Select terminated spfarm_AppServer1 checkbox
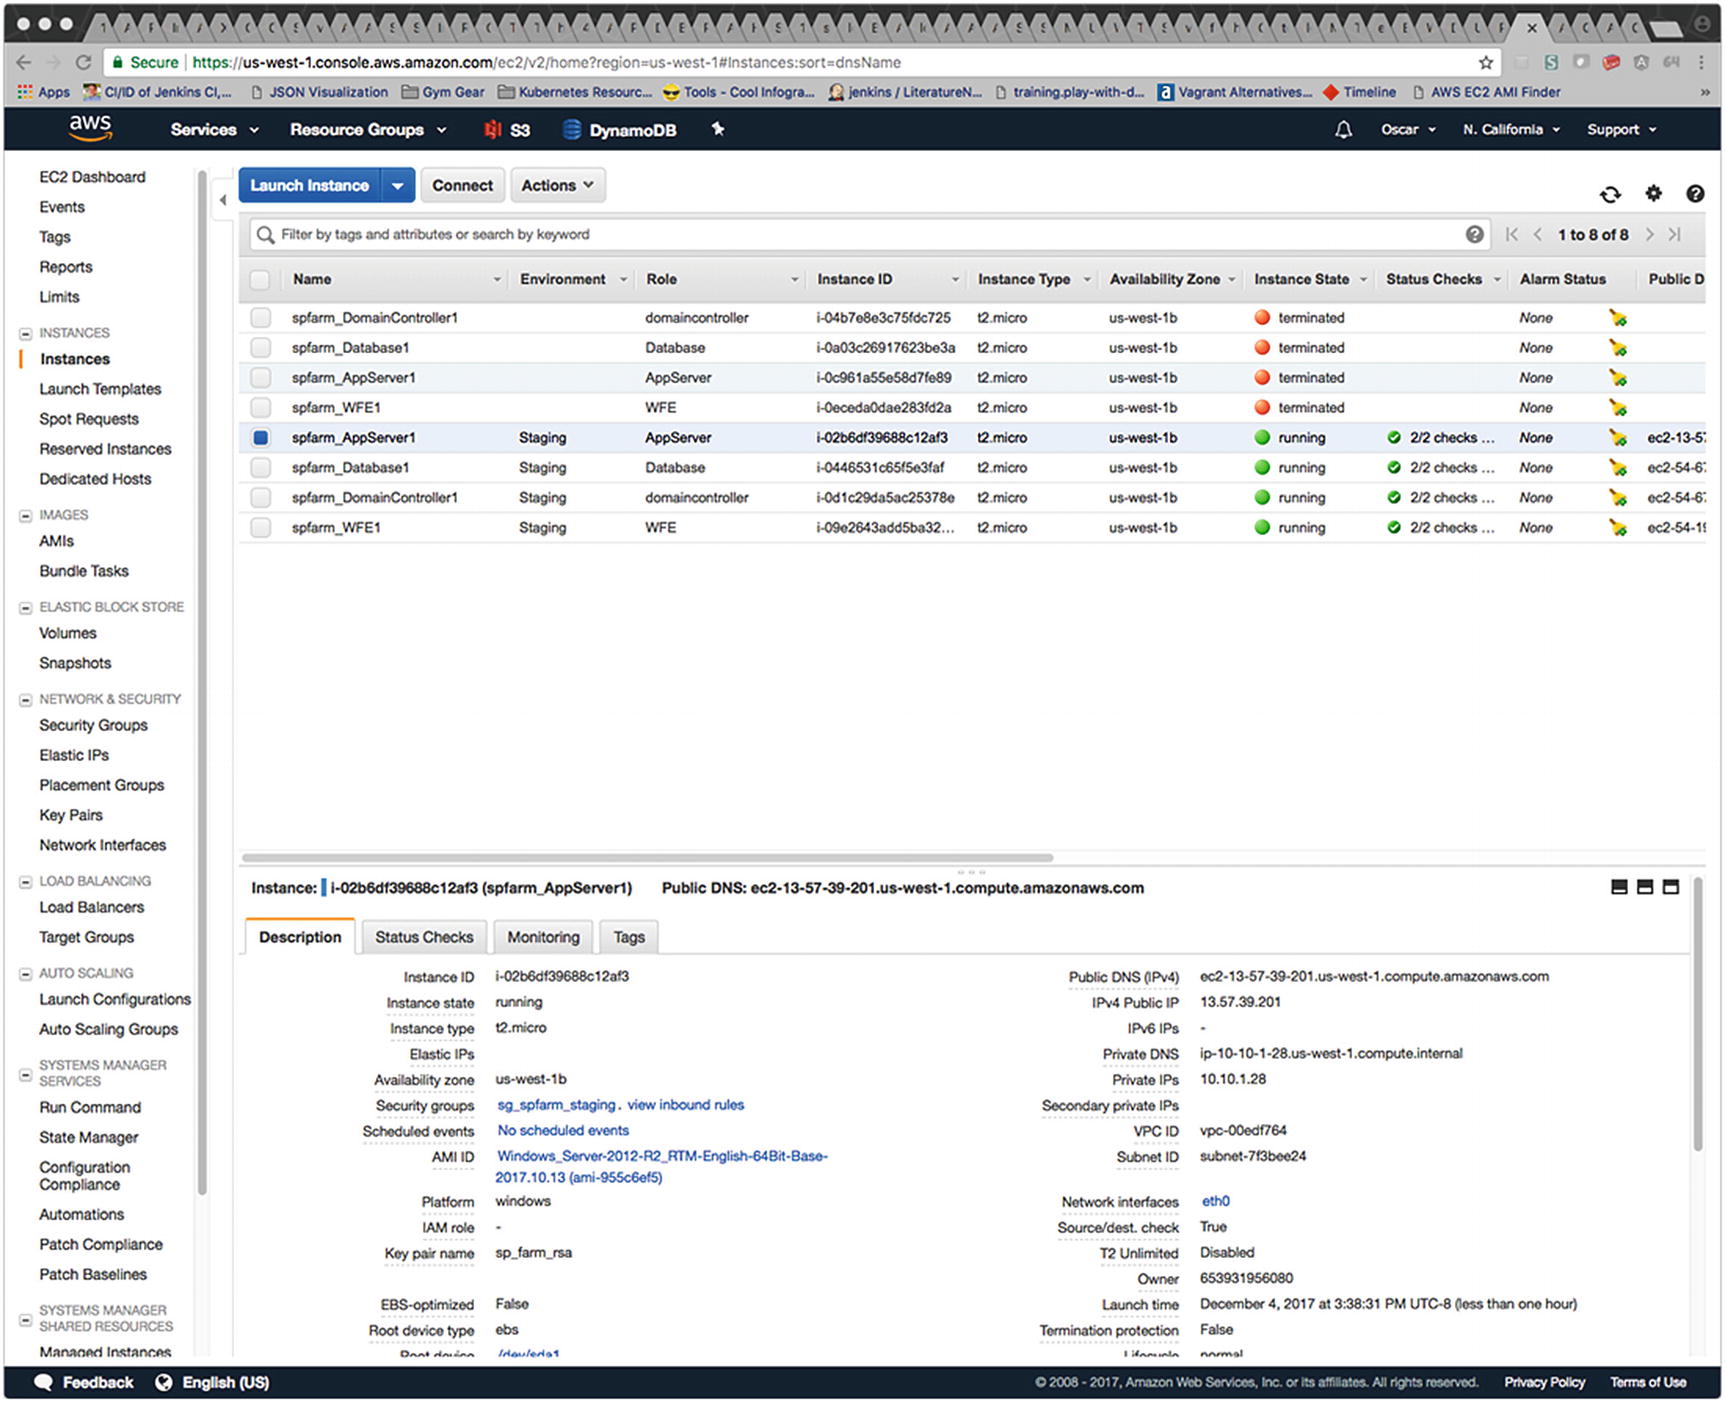This screenshot has width=1725, height=1402. coord(260,378)
